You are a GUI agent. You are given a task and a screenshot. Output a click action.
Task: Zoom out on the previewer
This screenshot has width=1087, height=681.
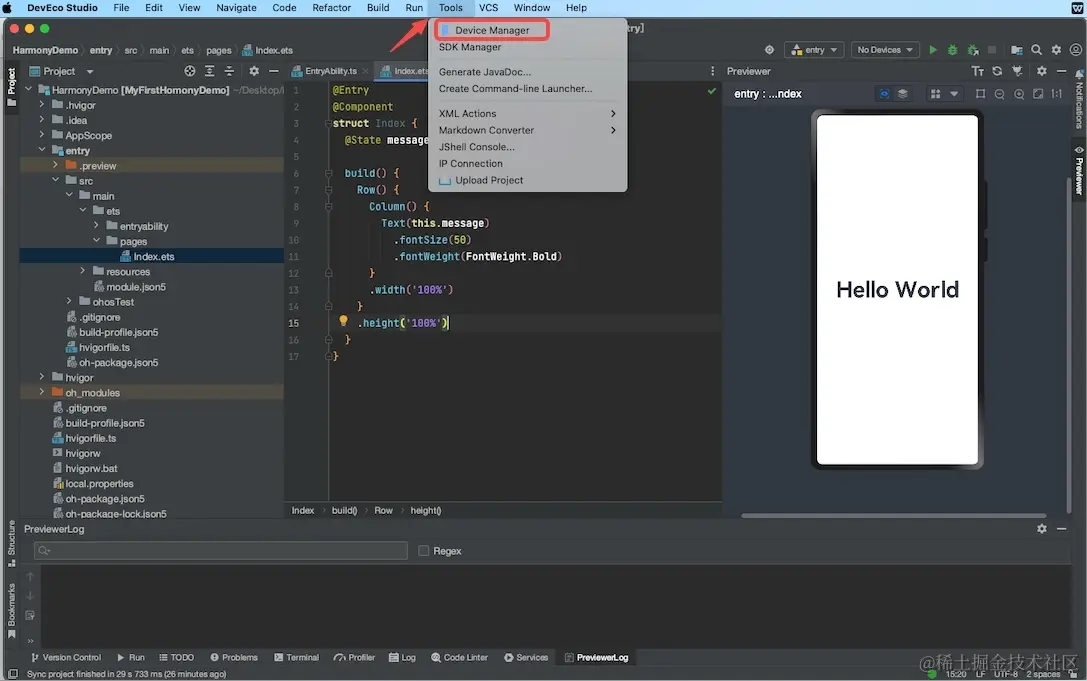pyautogui.click(x=999, y=94)
